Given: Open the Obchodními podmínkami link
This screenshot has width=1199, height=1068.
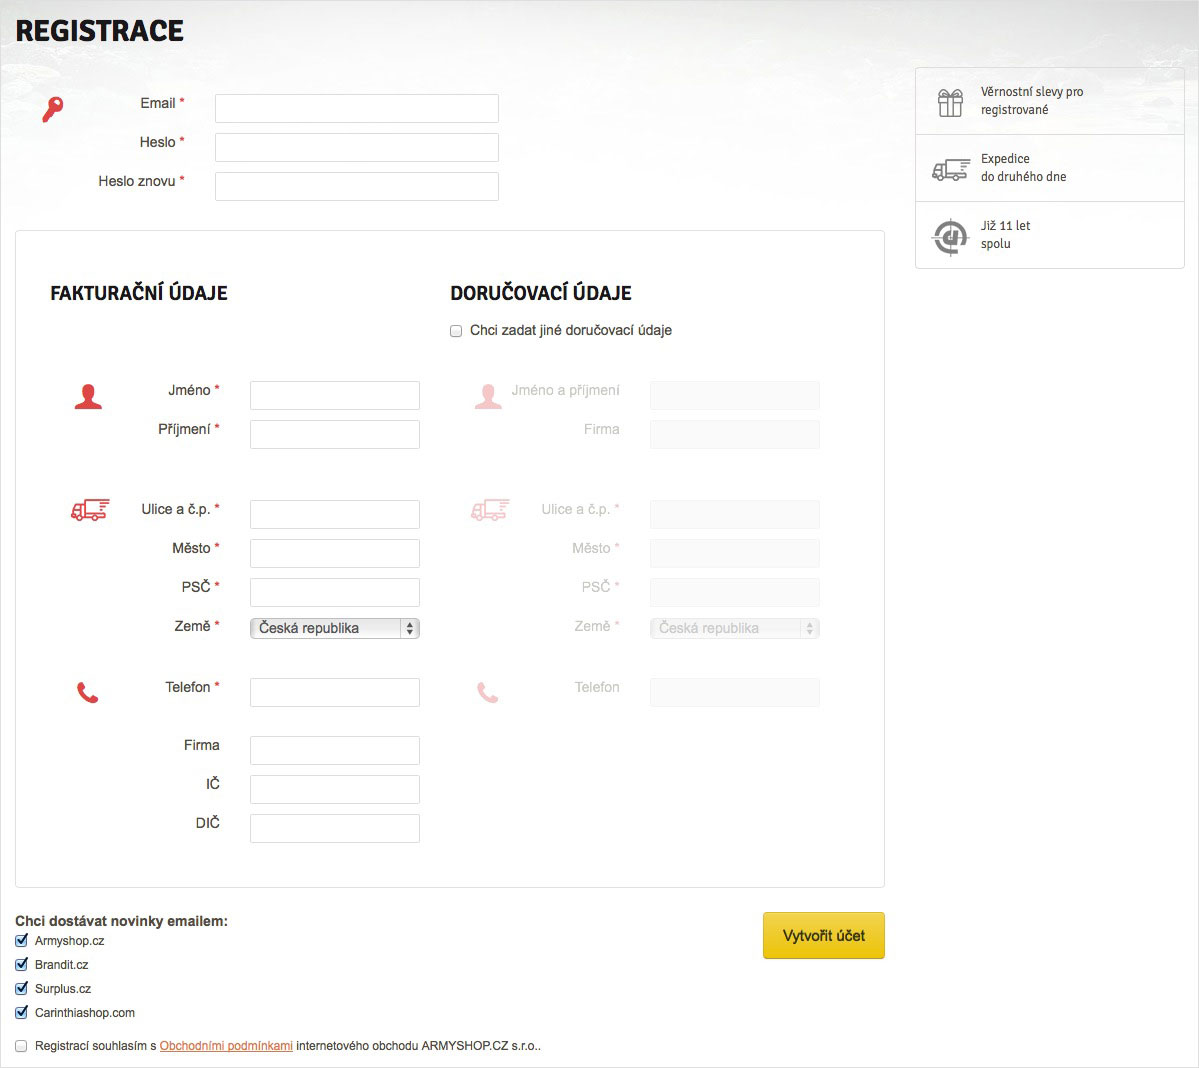Looking at the screenshot, I should (226, 1046).
